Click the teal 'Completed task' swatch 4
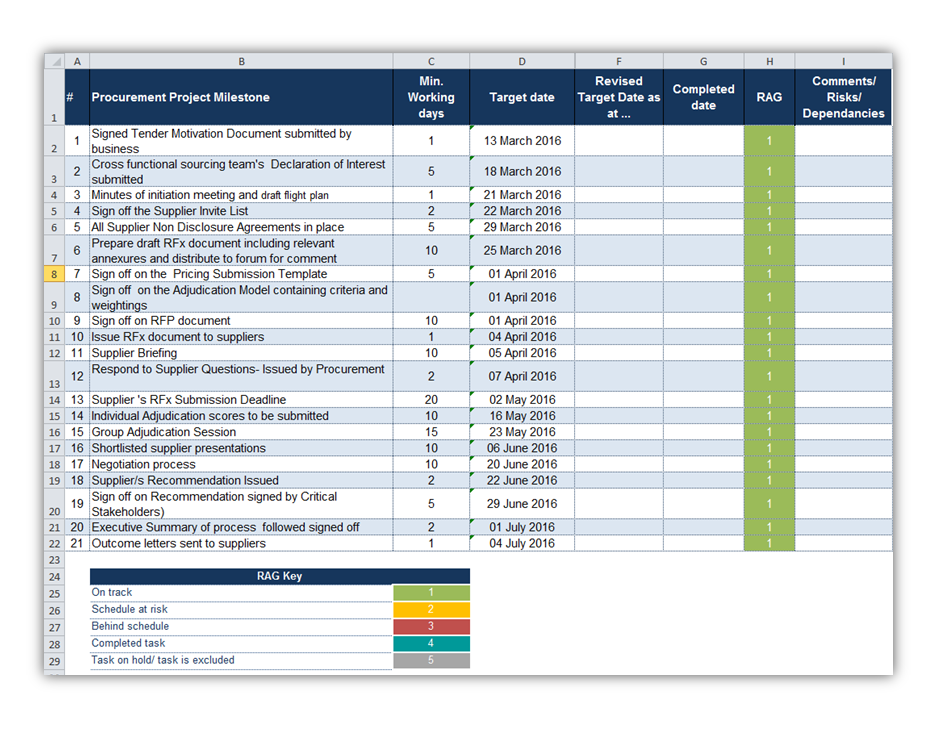Screen dimensions: 948x735 click(431, 643)
